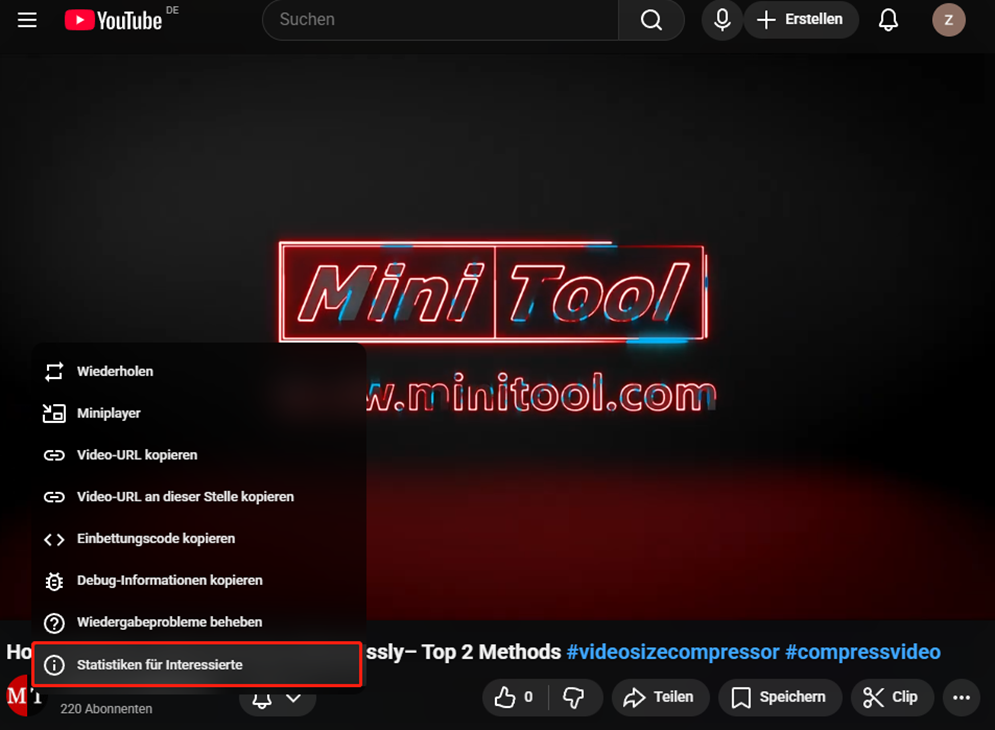Viewport: 995px width, 730px height.
Task: Toggle Wiederholen loop option
Action: point(115,372)
